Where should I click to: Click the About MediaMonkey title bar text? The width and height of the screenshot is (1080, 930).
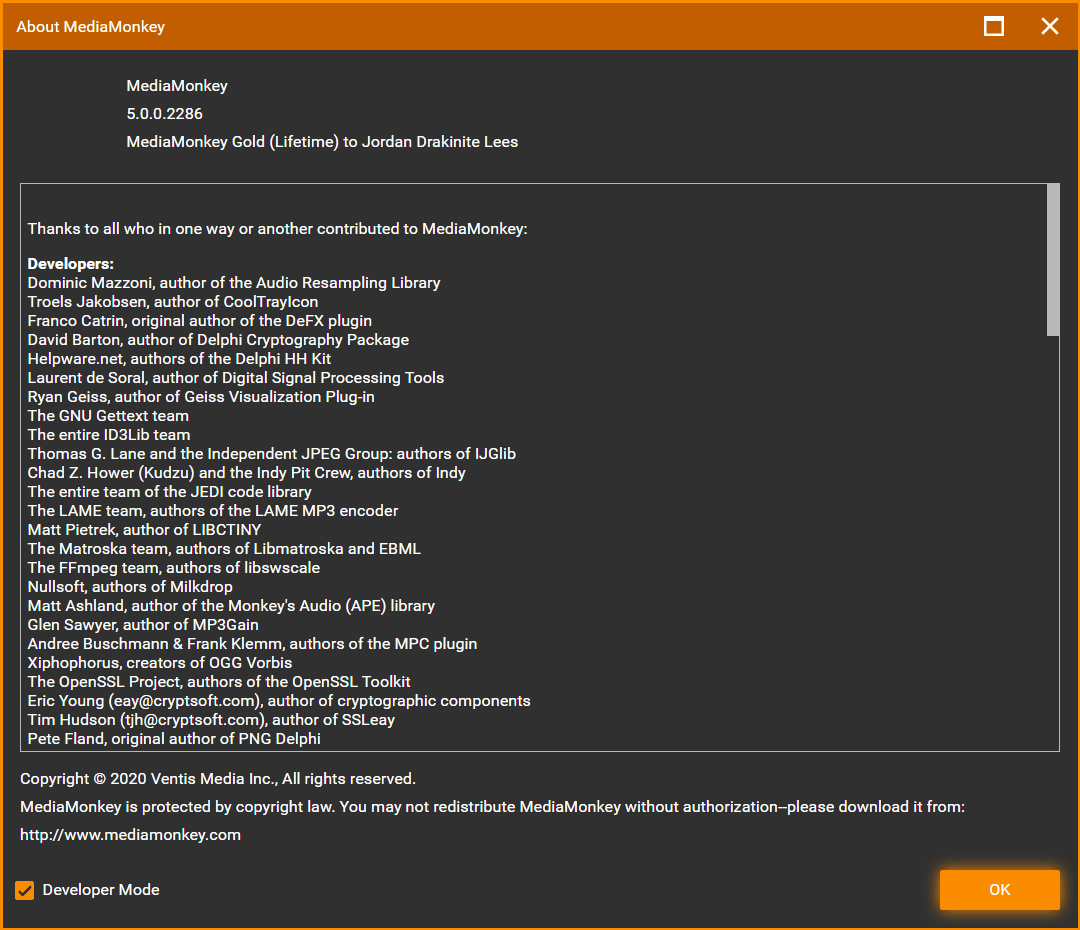click(90, 27)
